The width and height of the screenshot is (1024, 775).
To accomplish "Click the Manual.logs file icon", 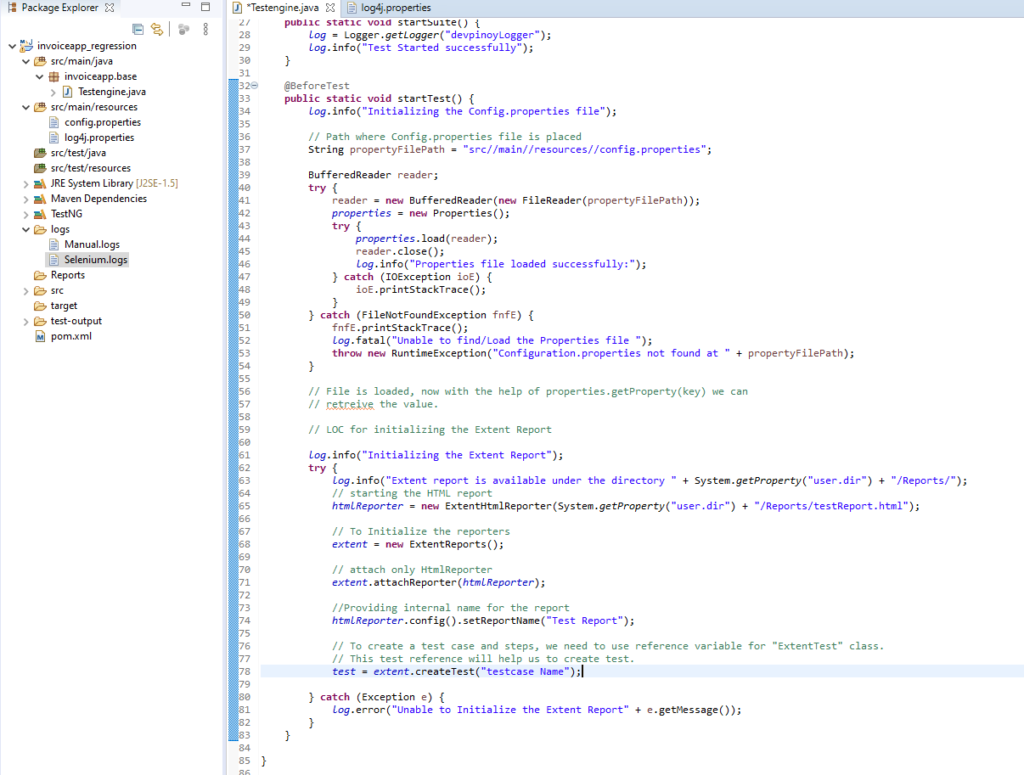I will click(x=54, y=245).
